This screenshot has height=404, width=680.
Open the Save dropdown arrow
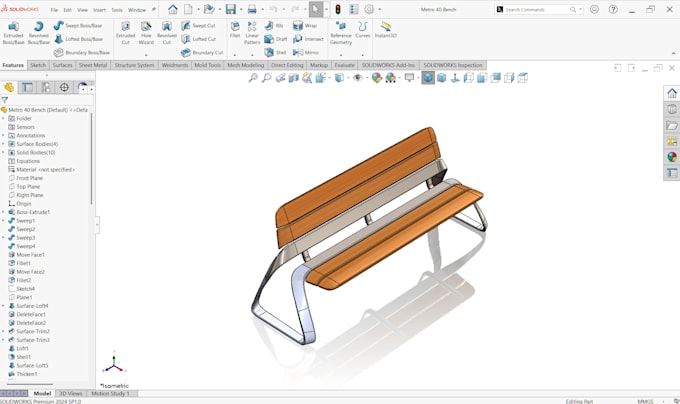pos(241,9)
